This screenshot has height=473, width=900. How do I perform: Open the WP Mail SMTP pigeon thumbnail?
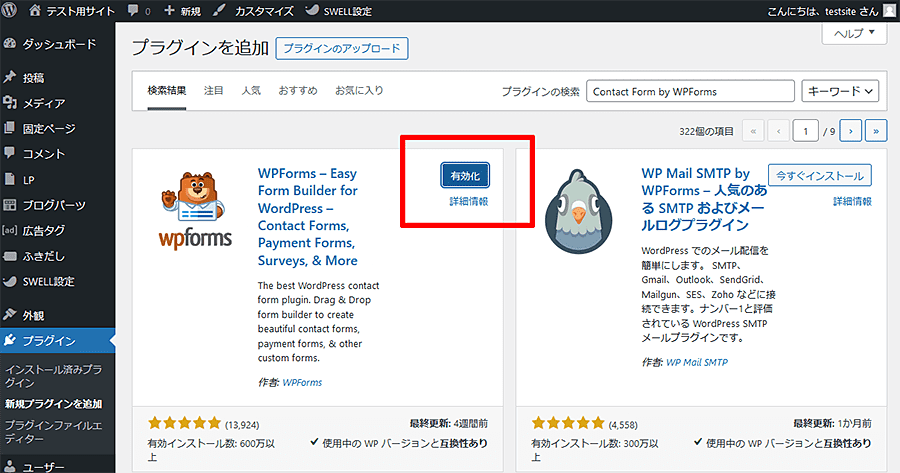579,211
